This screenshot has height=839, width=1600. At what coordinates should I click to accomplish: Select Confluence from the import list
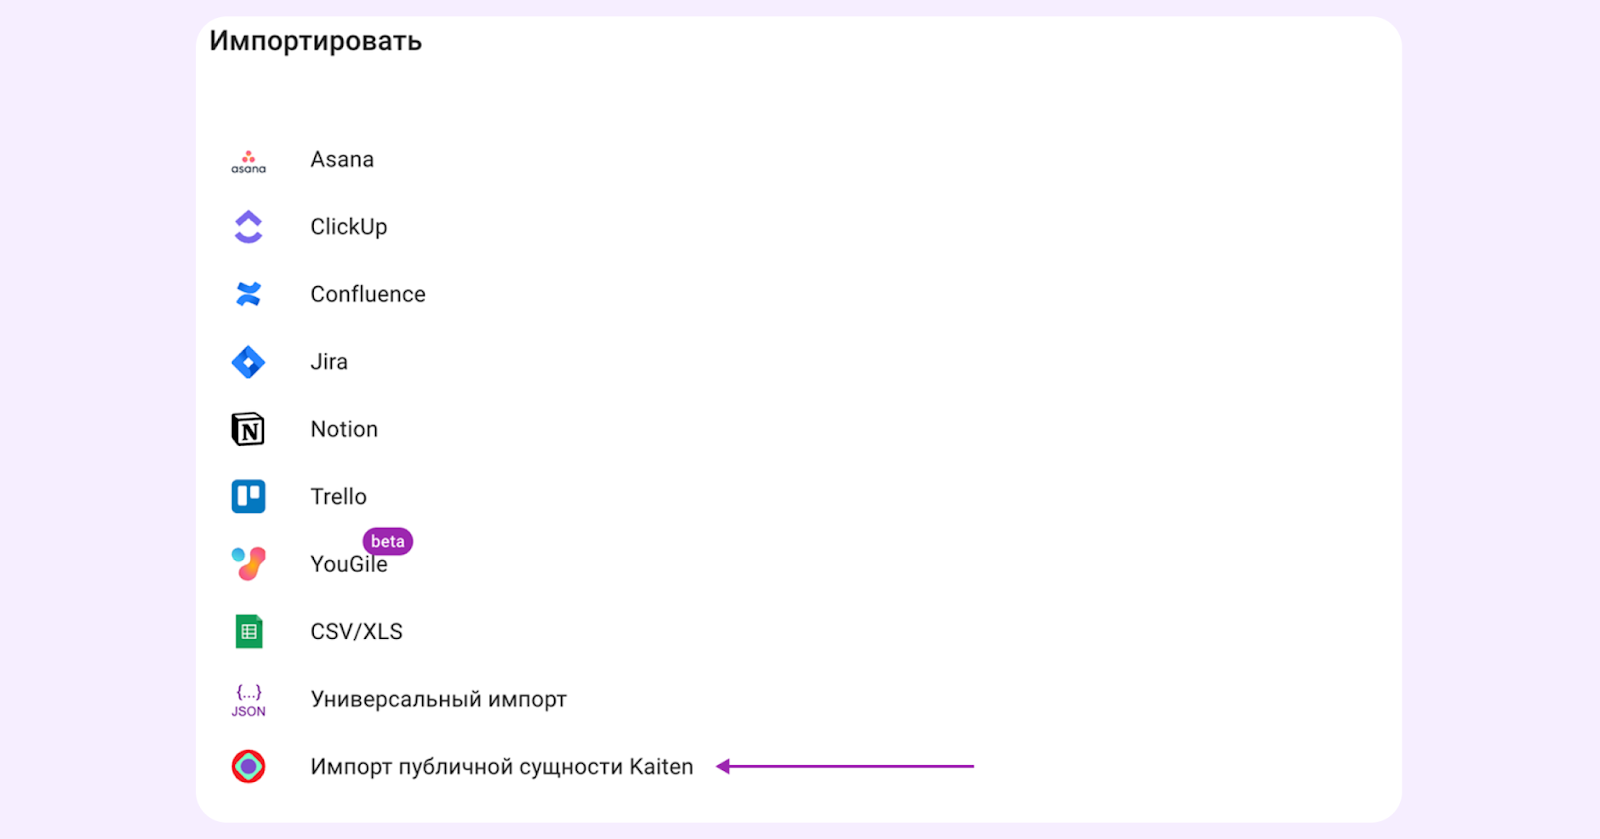coord(367,293)
